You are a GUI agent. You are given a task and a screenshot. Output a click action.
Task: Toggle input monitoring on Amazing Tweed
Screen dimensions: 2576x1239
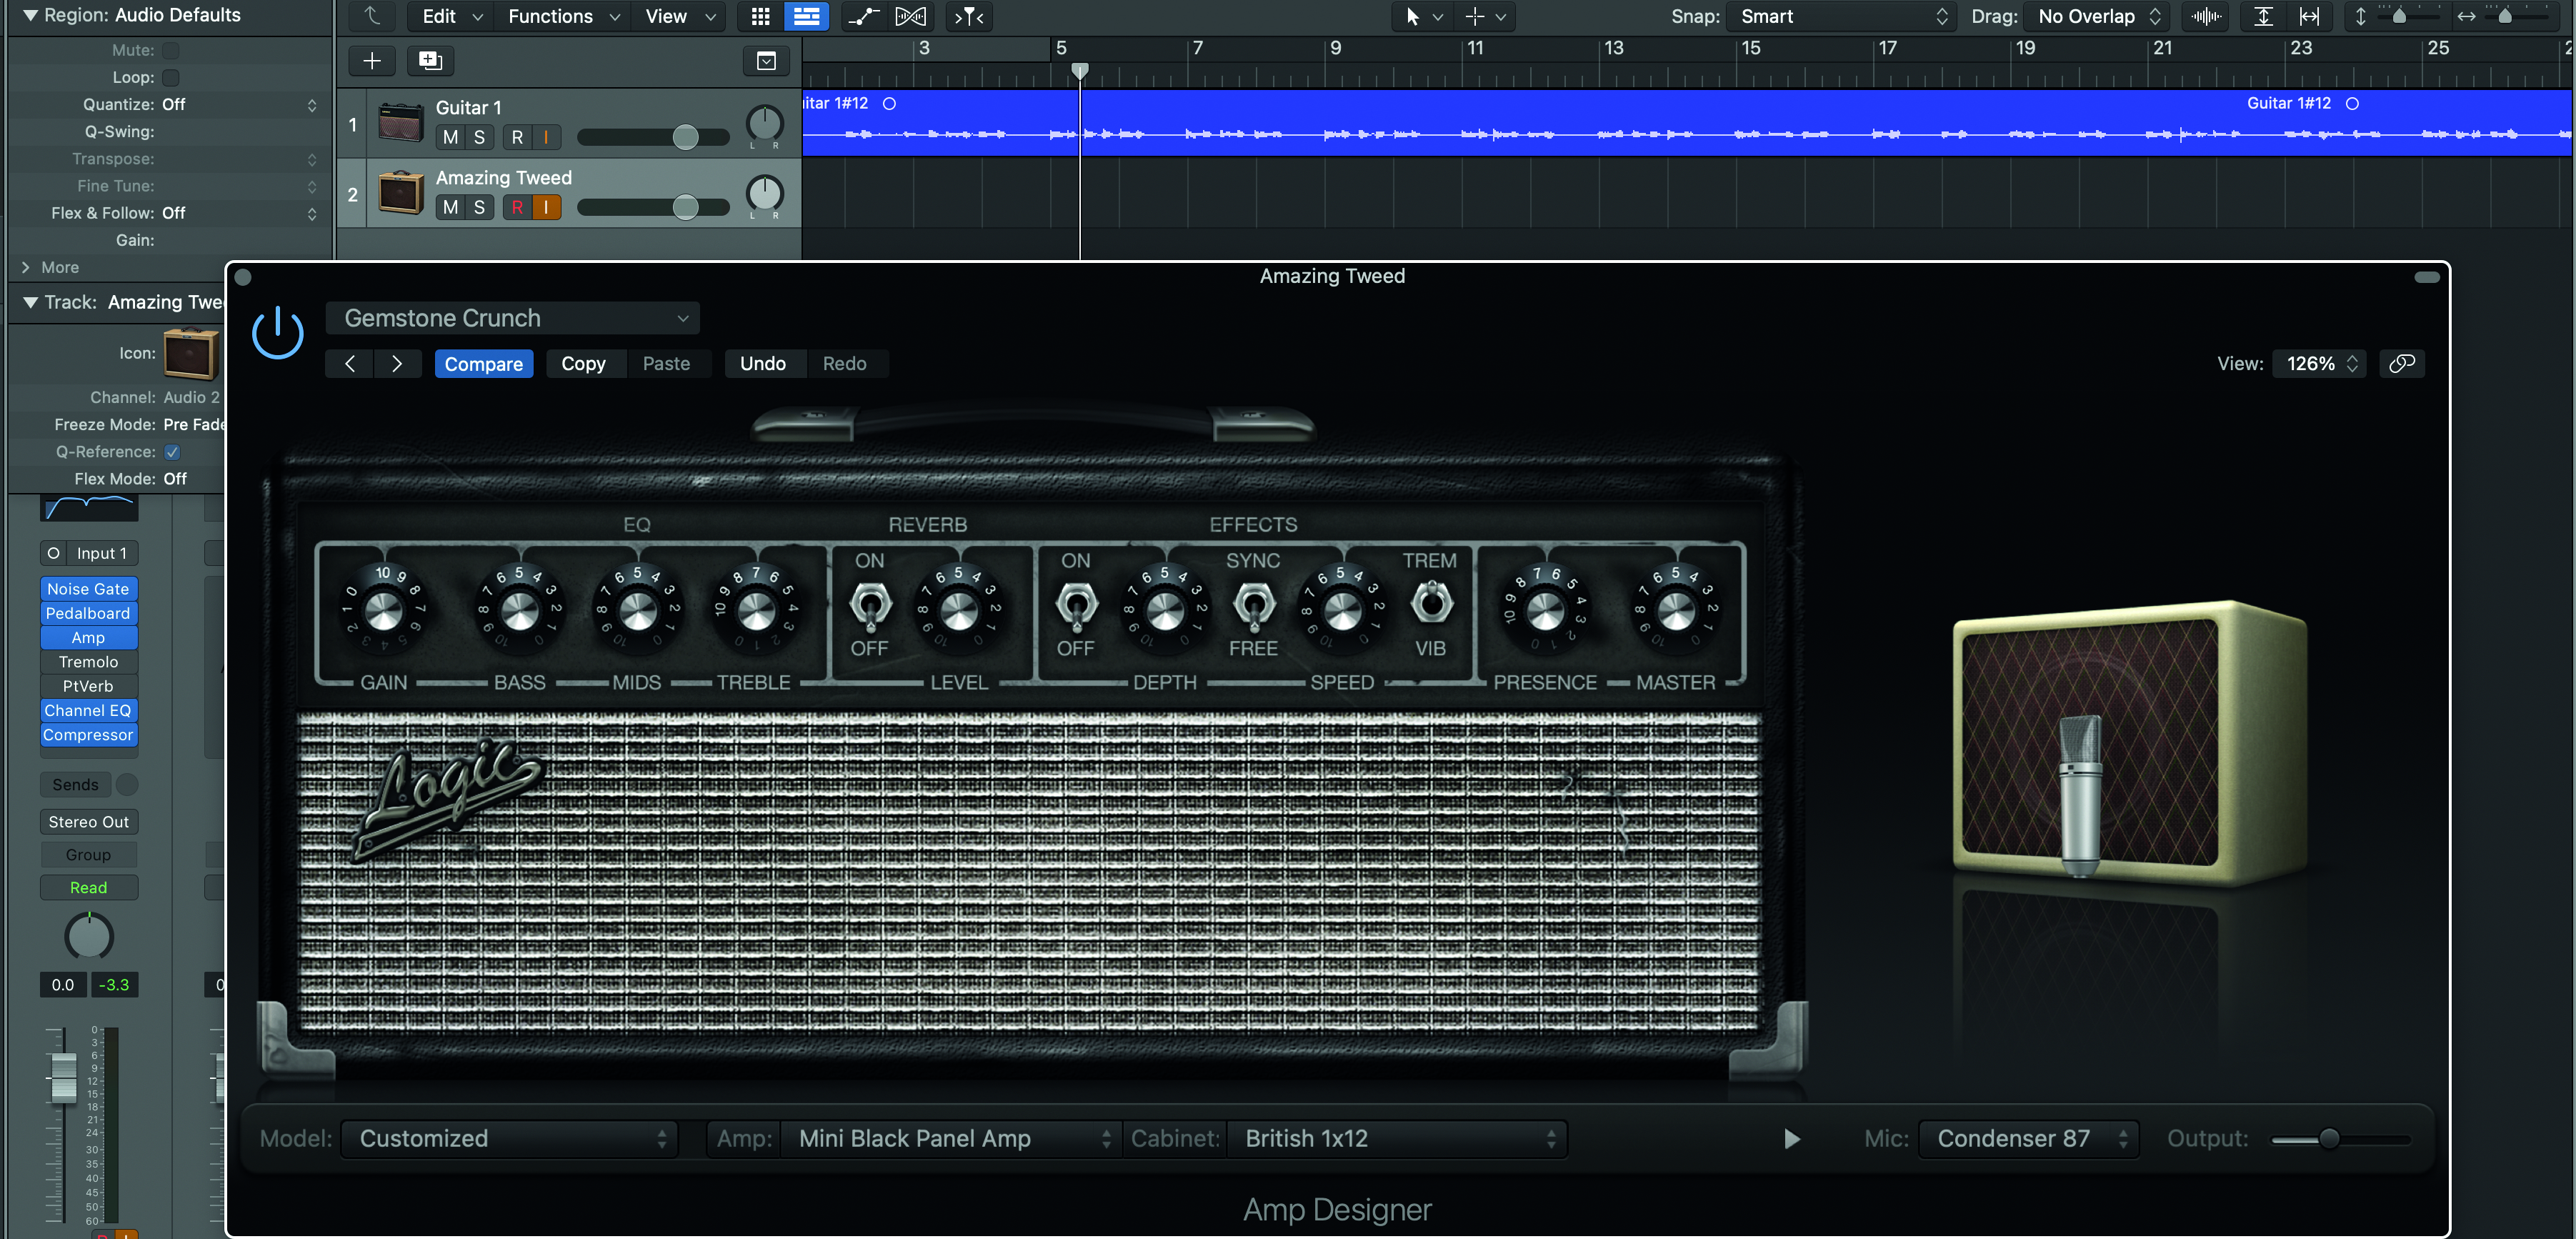click(546, 207)
